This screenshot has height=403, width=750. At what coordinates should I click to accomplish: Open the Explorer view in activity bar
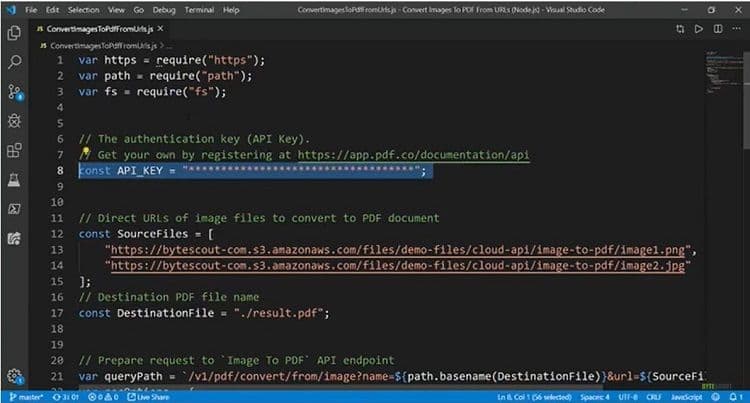point(14,32)
